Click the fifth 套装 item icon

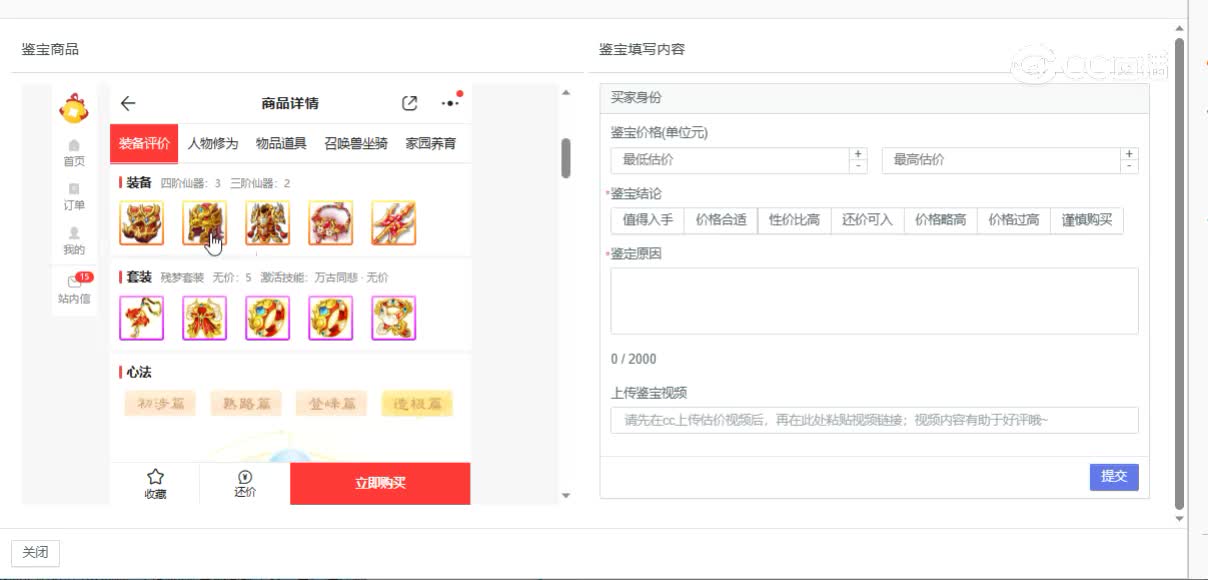393,318
